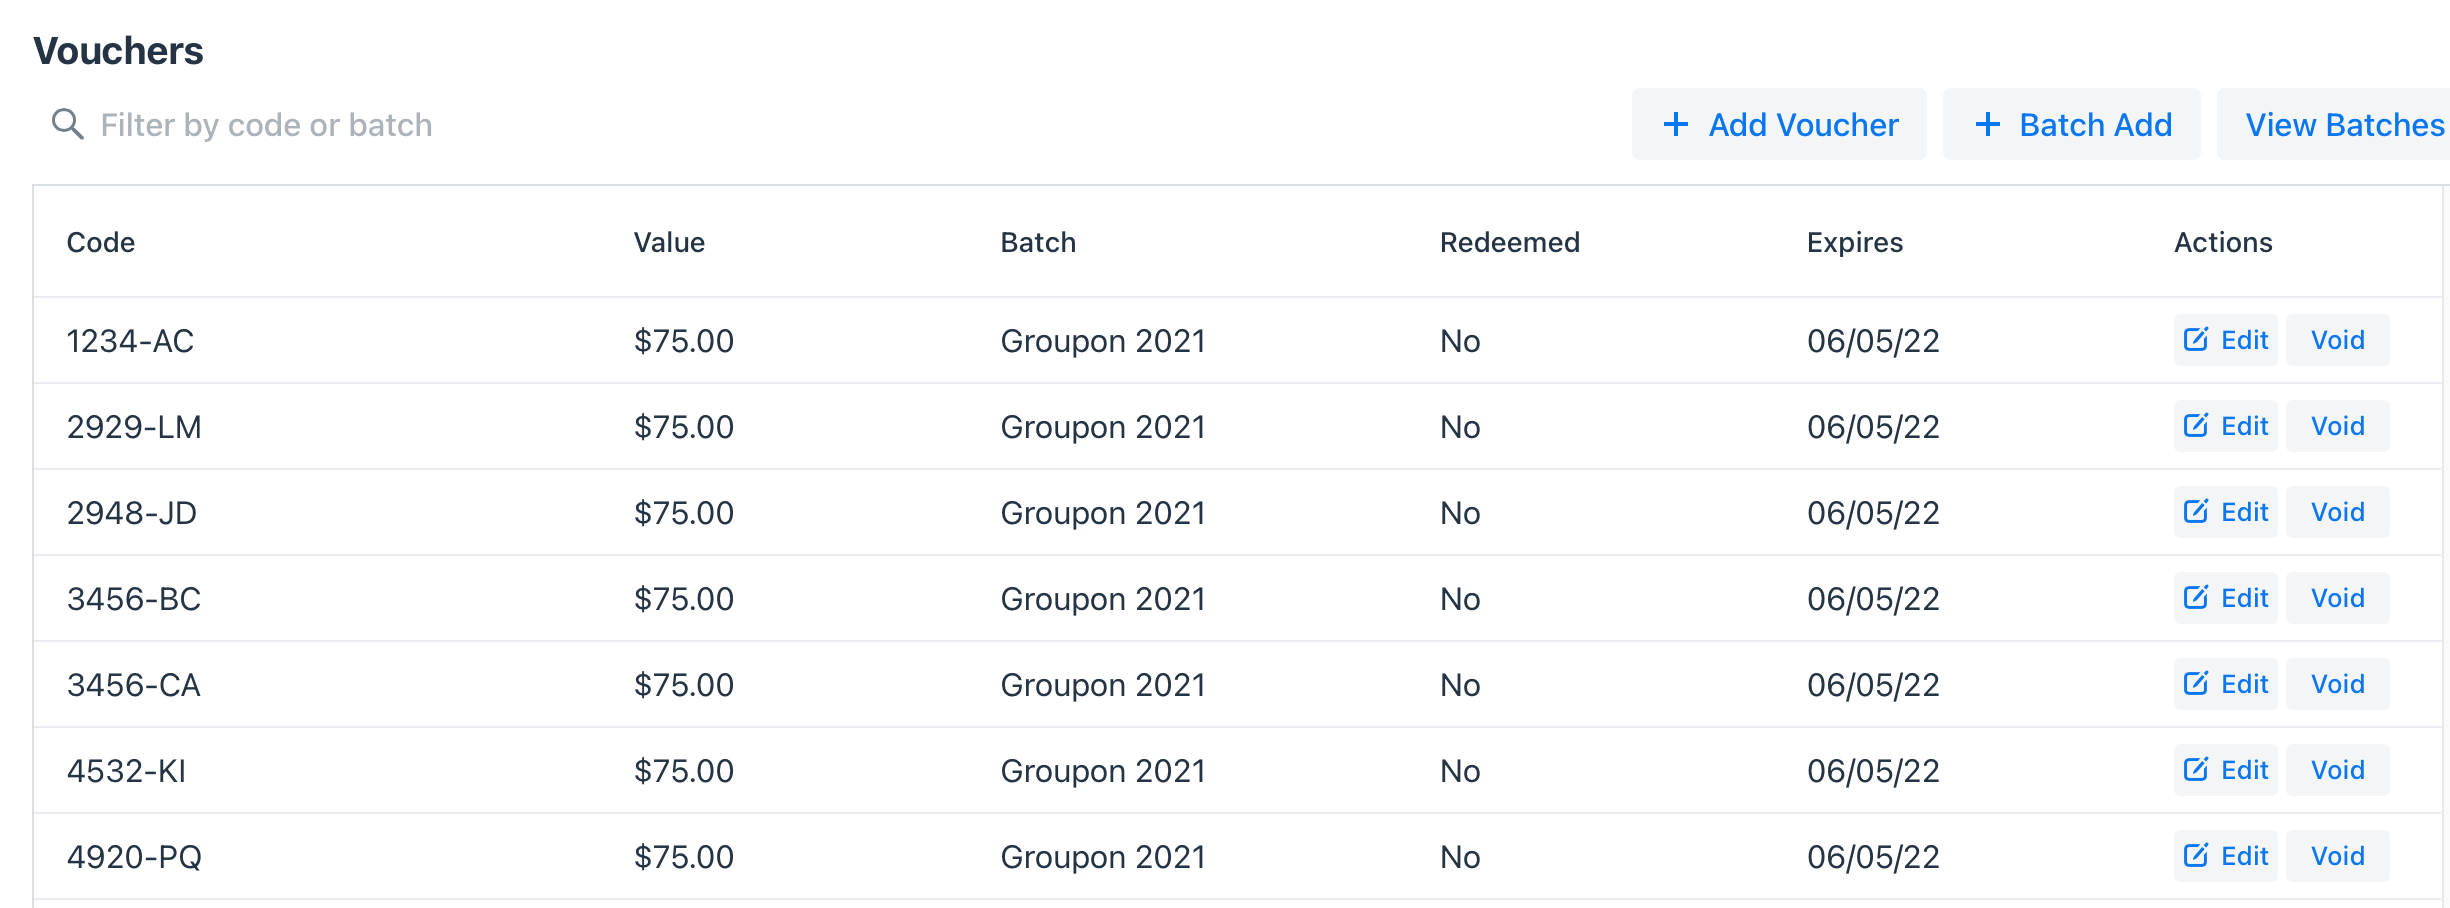
Task: Click the Expires column header
Action: (x=1855, y=242)
